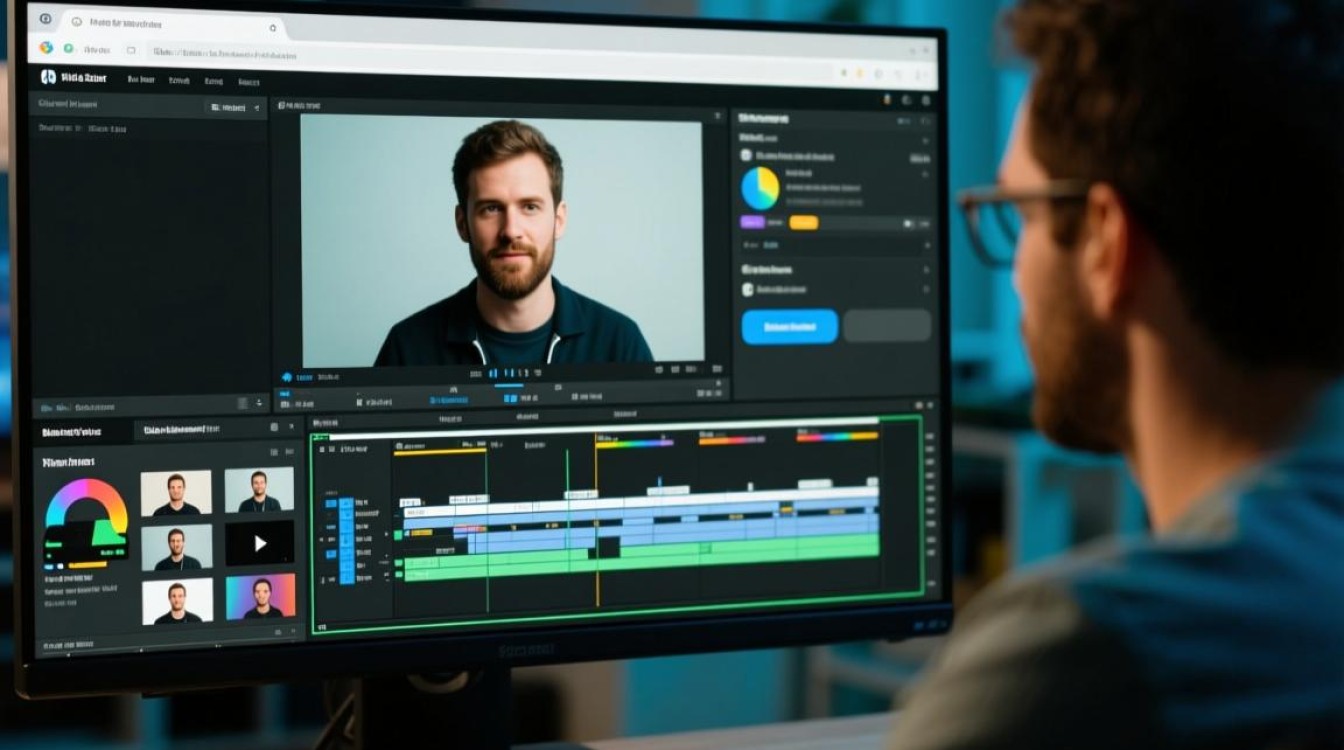Click the green circular icon left of the address bar
1344x750 pixels.
pyautogui.click(x=69, y=48)
